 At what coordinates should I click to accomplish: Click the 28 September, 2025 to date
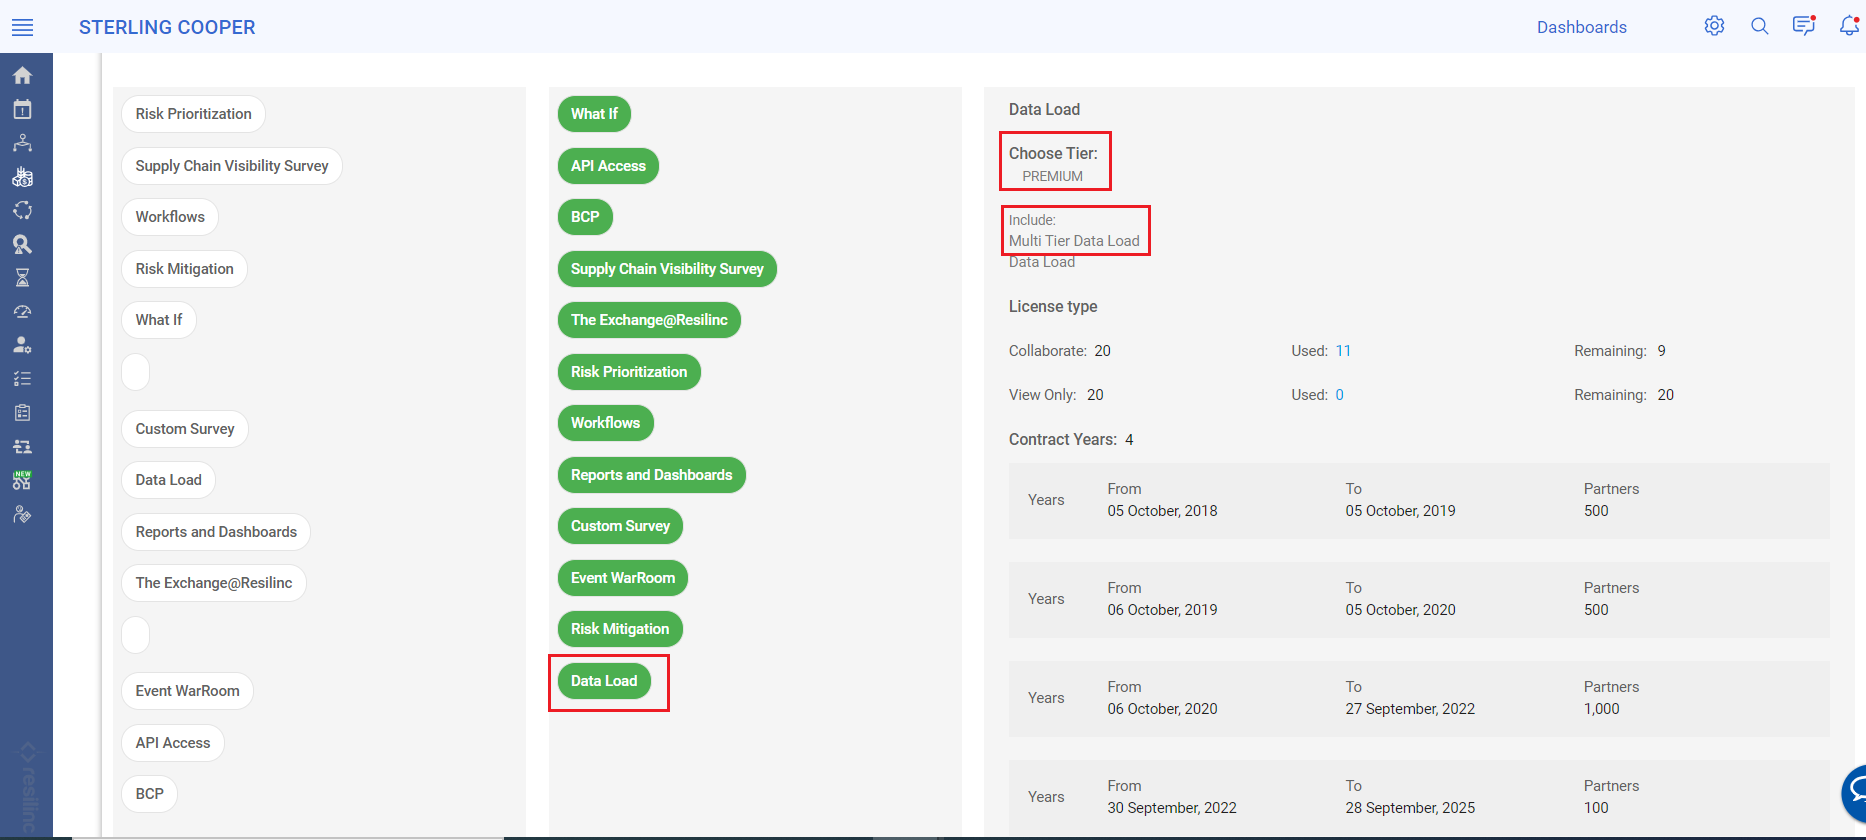[x=1410, y=808]
